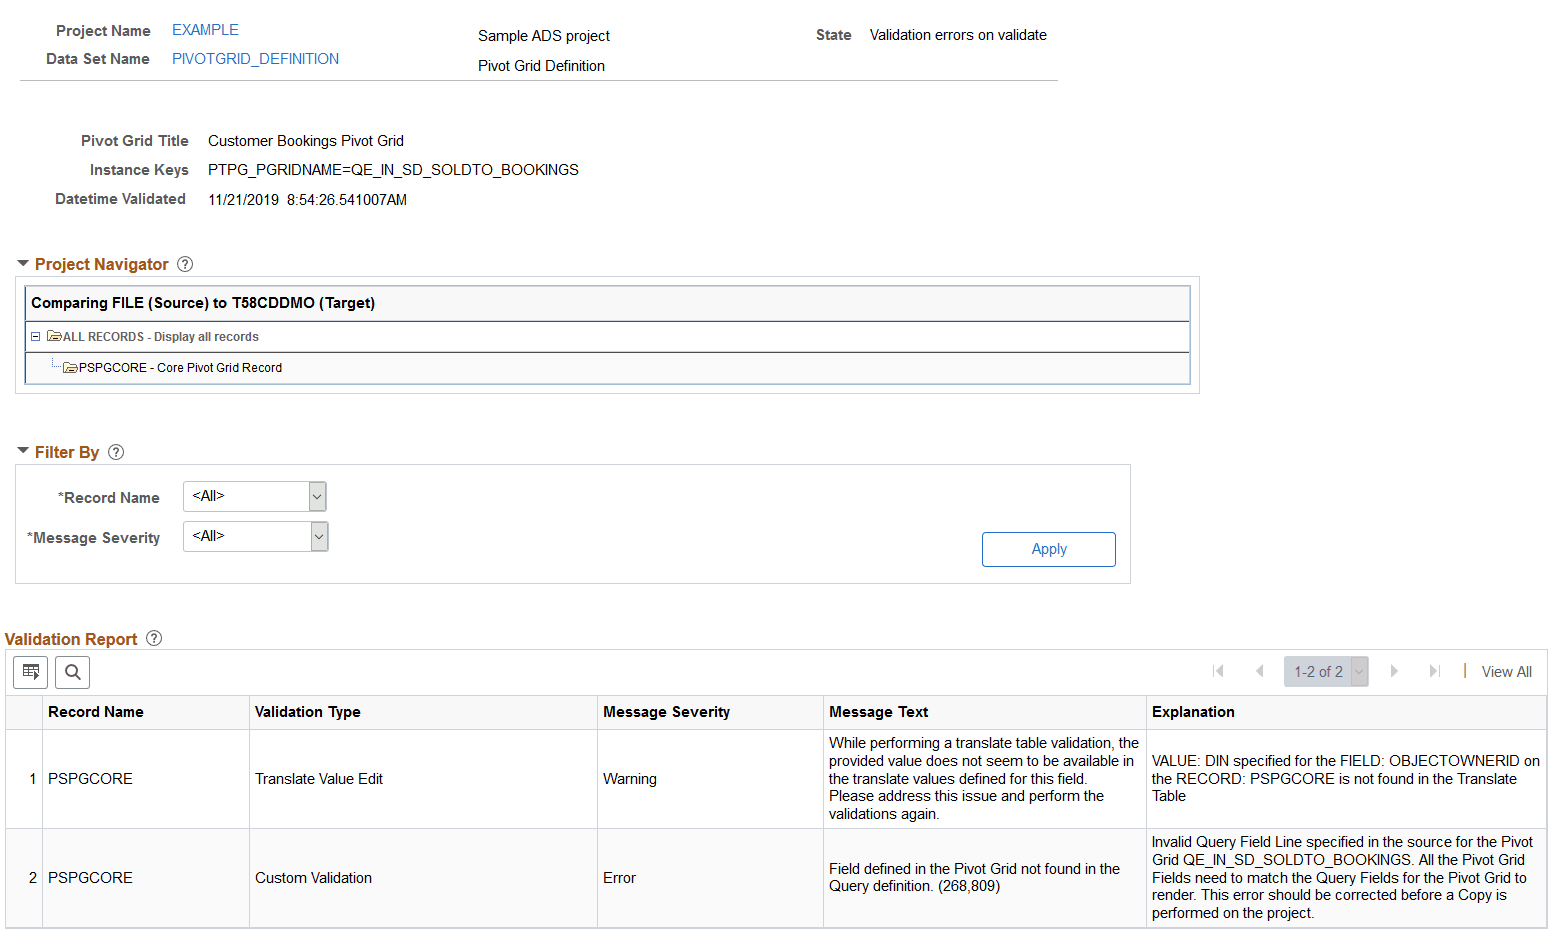Open the Filter By help icon
This screenshot has height=939, width=1562.
point(116,451)
